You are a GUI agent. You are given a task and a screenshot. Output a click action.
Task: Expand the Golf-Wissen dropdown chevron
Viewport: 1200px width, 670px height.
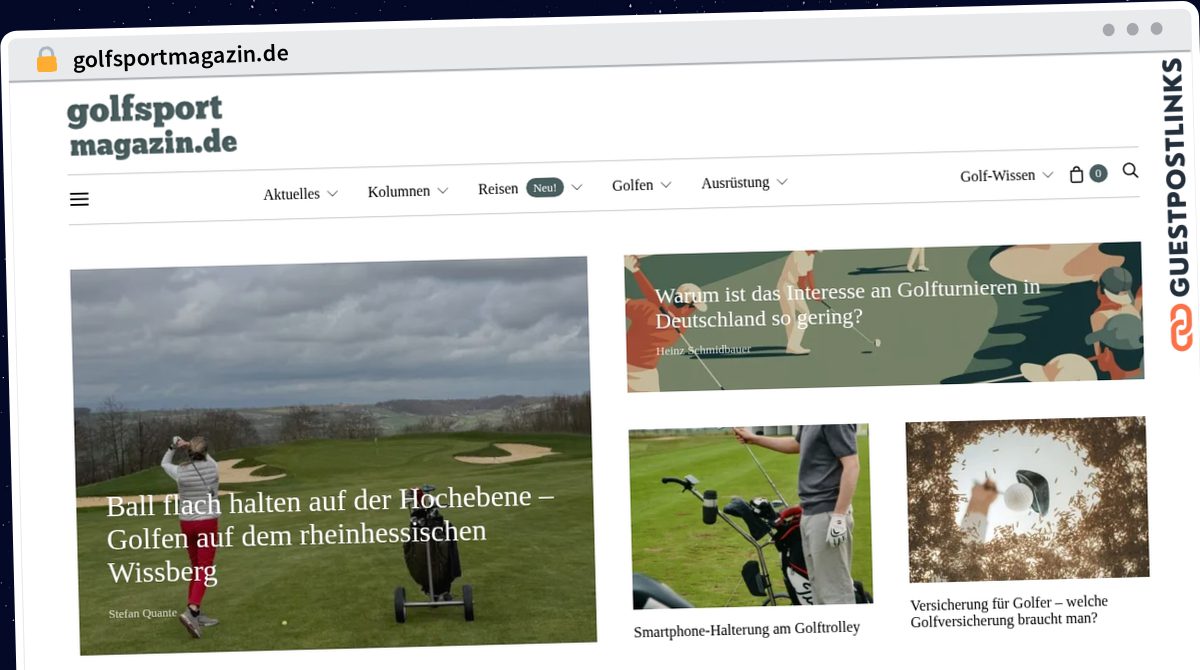[x=1047, y=175]
